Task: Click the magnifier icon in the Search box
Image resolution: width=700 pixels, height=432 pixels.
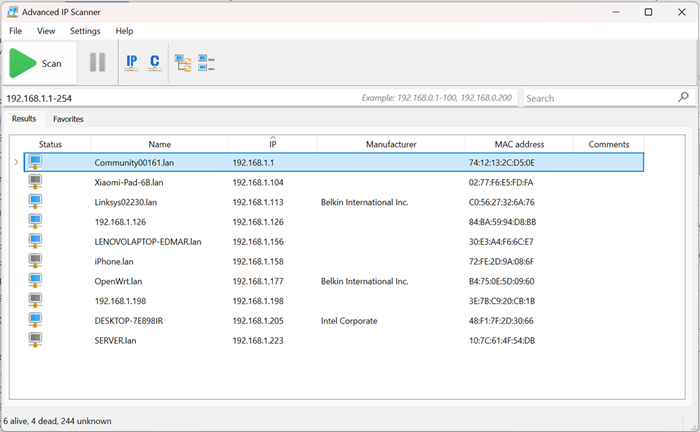Action: click(x=683, y=97)
